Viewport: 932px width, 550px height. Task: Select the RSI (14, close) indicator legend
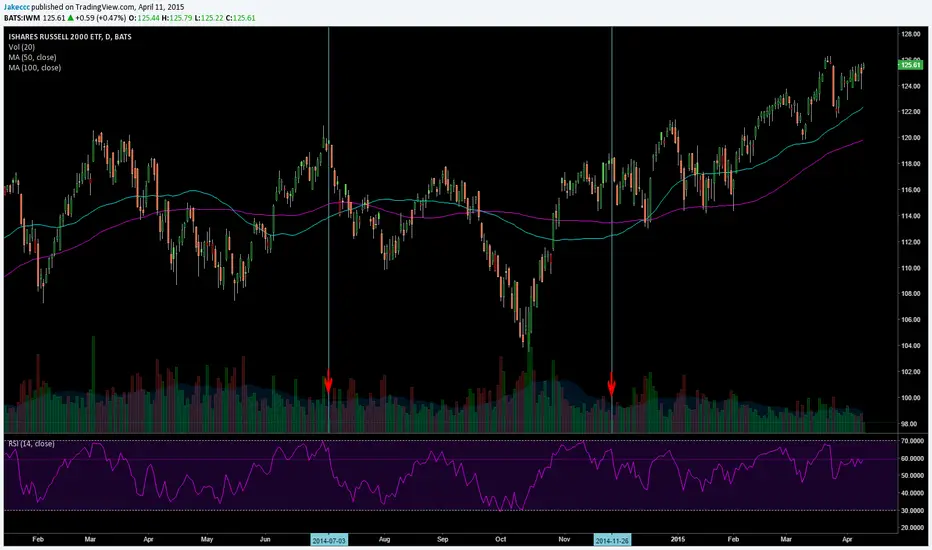coord(31,444)
